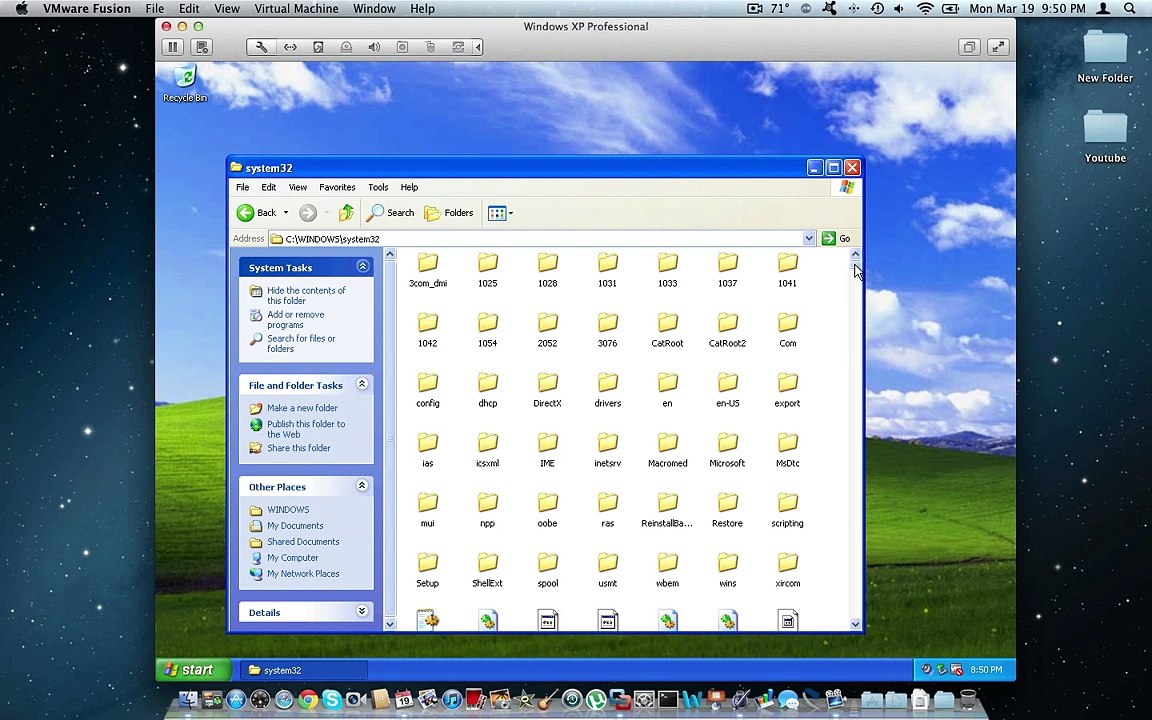Click the Go button next to address
The height and width of the screenshot is (720, 1152).
[836, 238]
